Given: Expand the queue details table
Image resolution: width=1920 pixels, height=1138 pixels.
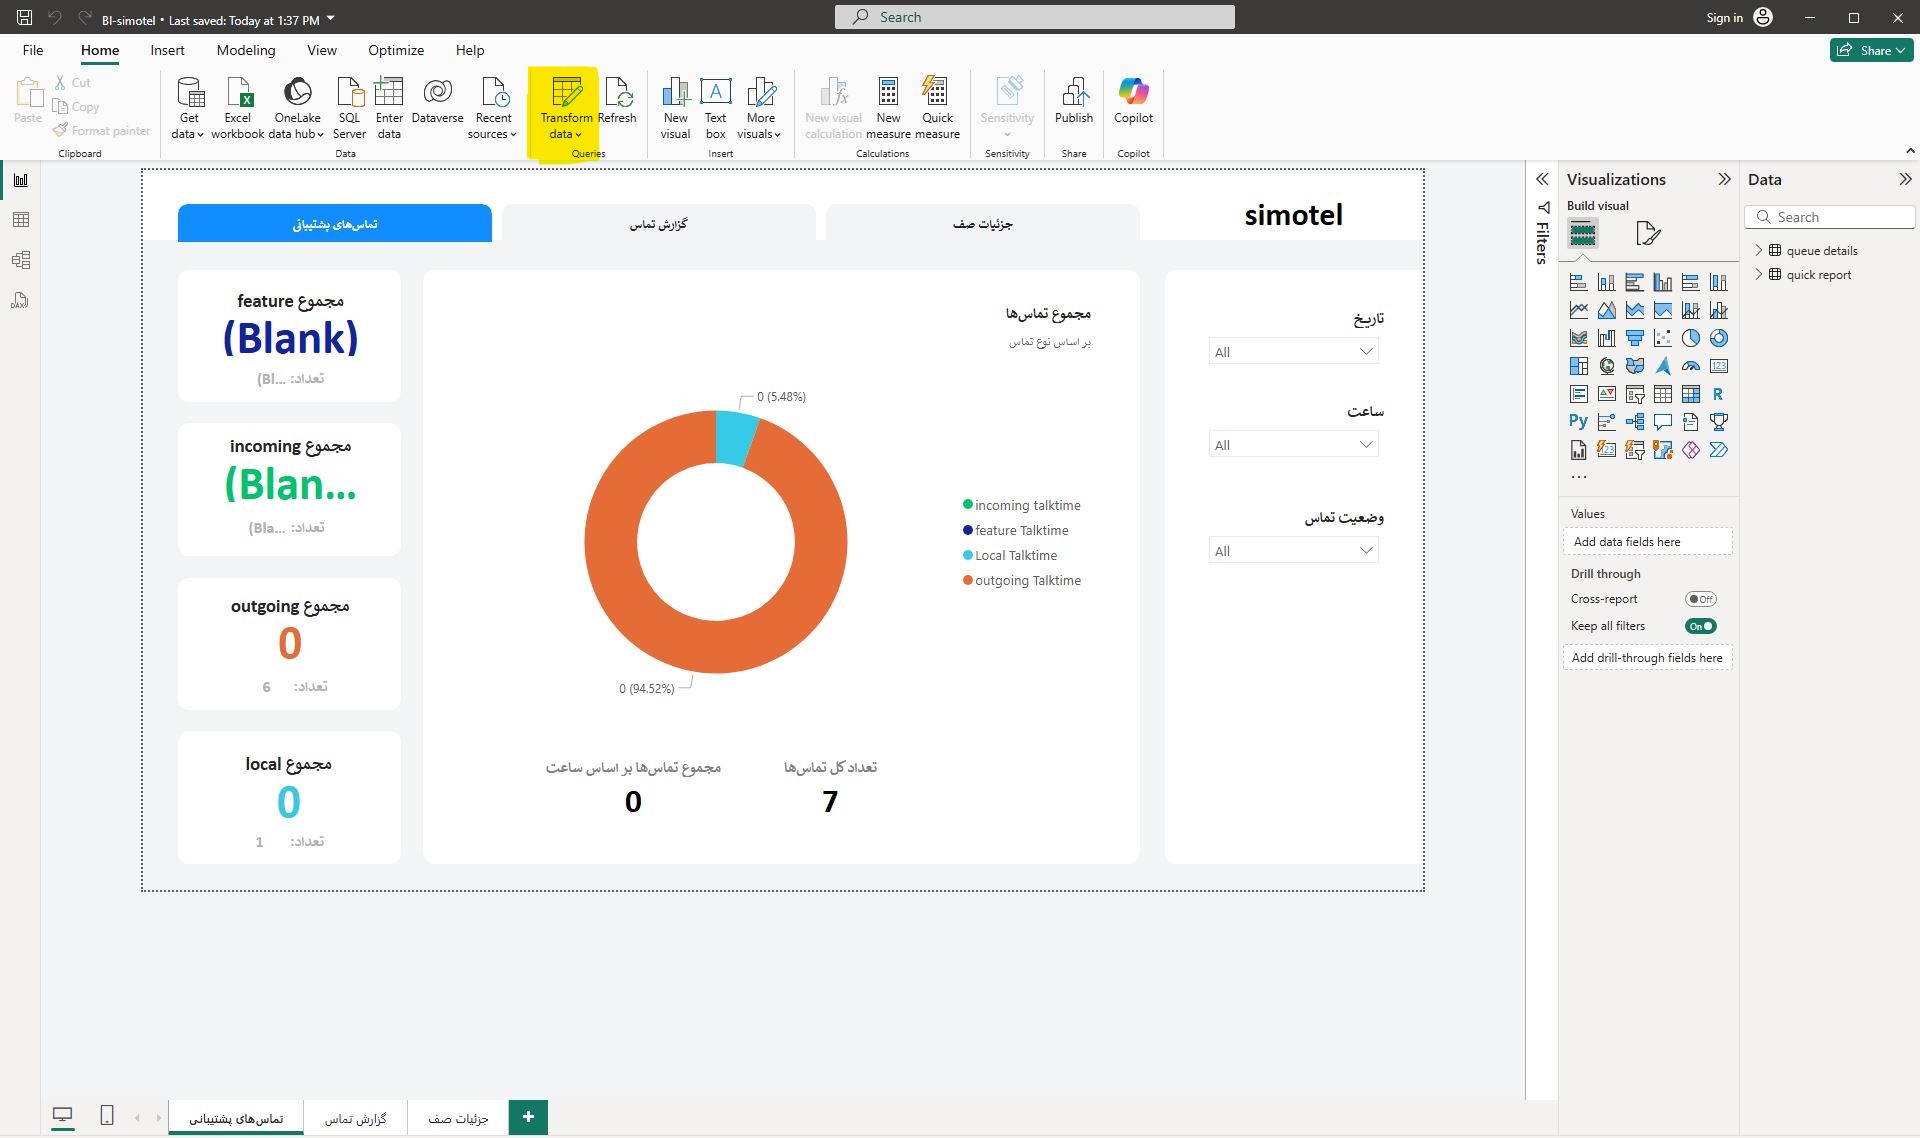Looking at the screenshot, I should point(1759,251).
